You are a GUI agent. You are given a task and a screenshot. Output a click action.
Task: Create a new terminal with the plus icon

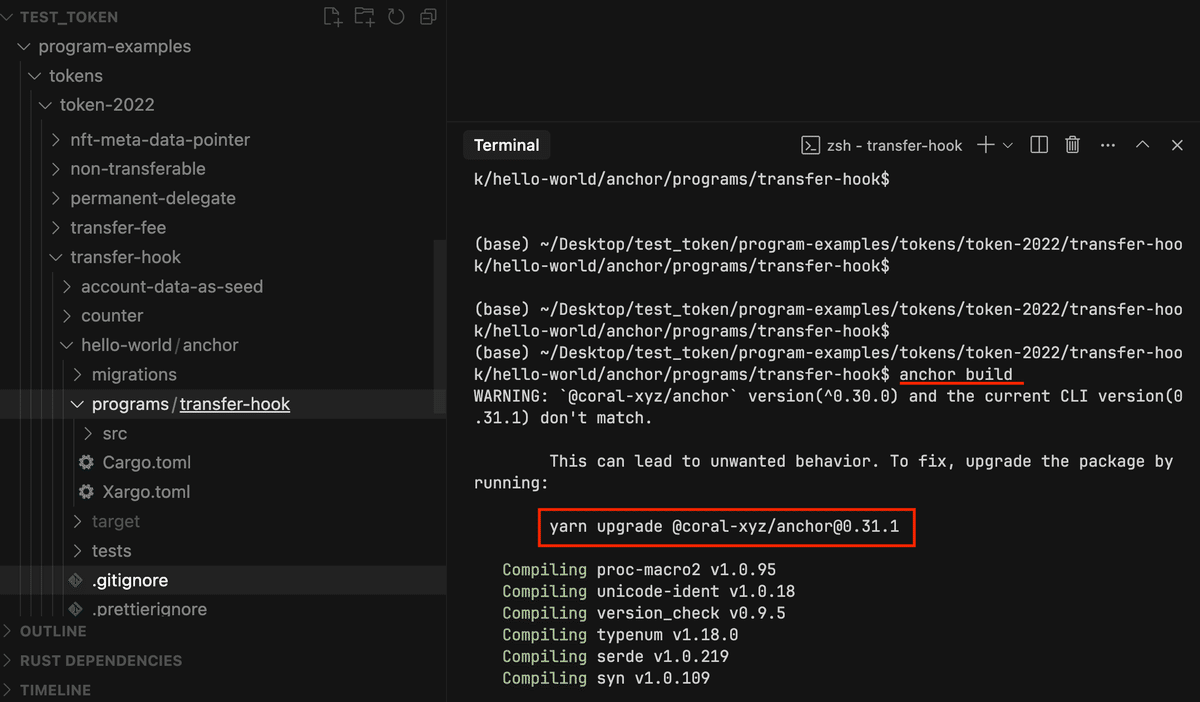tap(988, 144)
